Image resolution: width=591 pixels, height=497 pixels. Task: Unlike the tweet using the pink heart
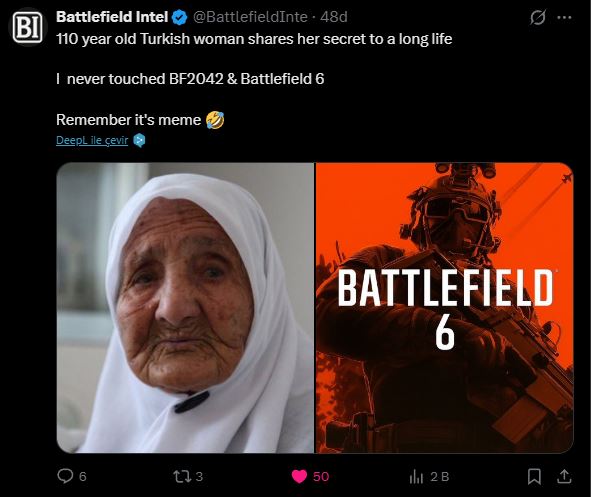click(299, 477)
